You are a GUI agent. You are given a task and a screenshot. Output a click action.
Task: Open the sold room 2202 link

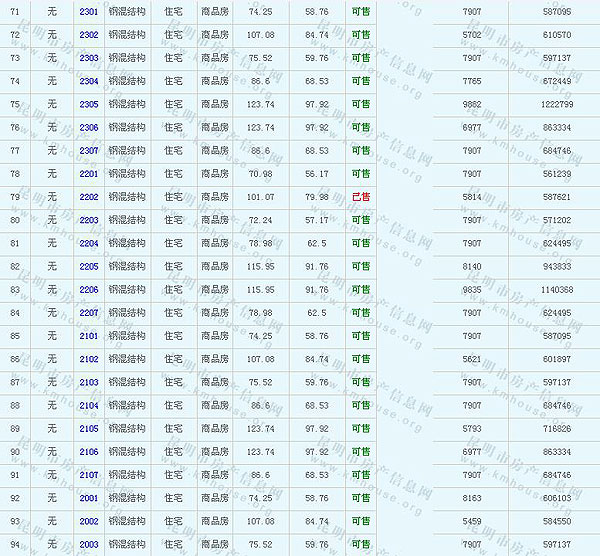coord(88,197)
